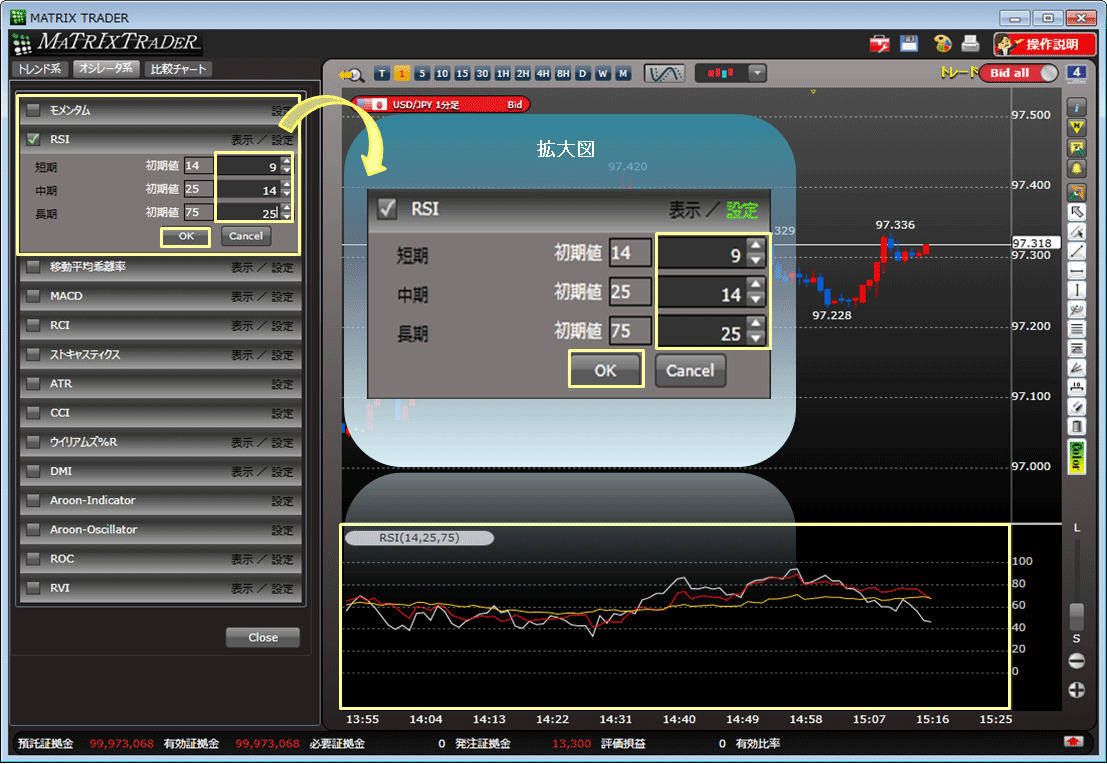Increase the 長期 RSI period value
The height and width of the screenshot is (764, 1107).
click(x=286, y=208)
